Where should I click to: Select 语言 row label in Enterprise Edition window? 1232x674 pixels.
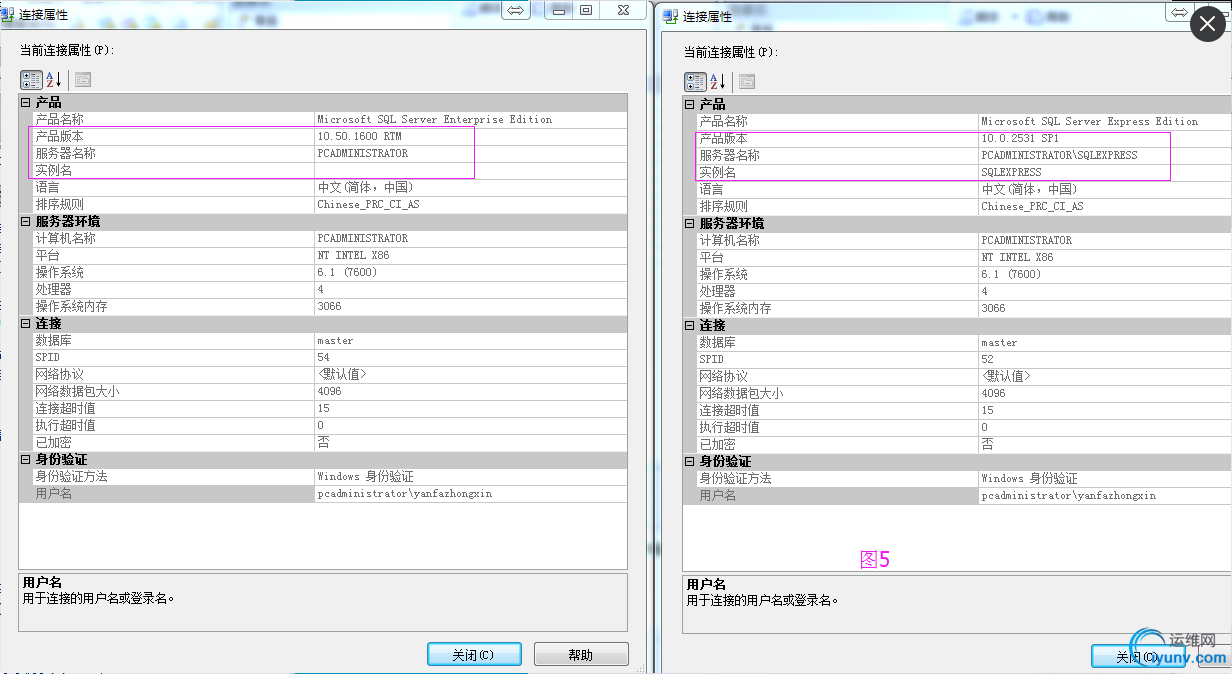[47, 187]
